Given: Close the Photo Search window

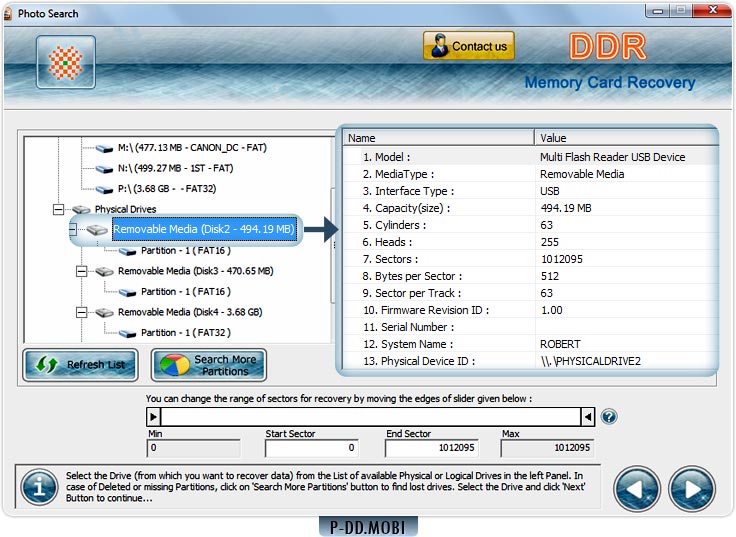Looking at the screenshot, I should click(x=713, y=10).
